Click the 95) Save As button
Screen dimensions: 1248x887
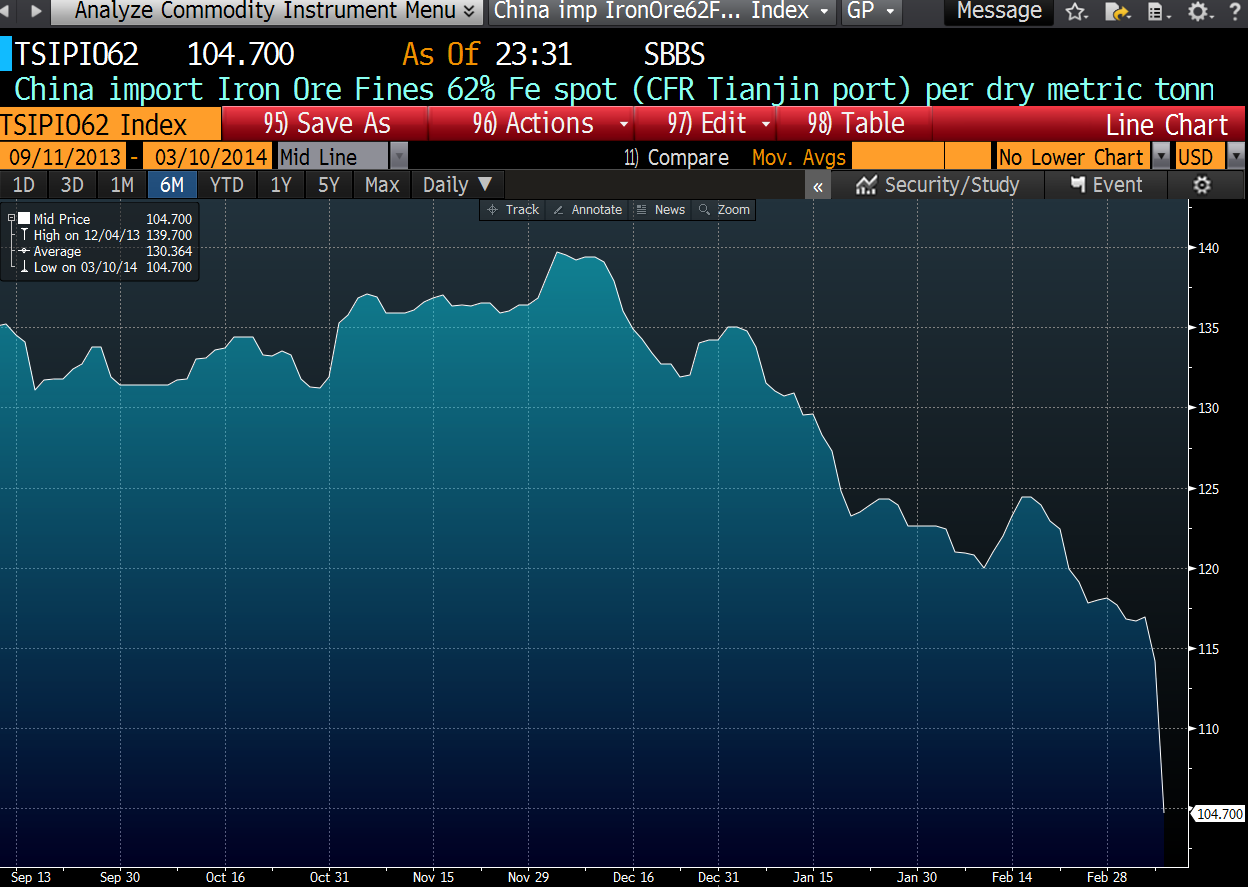(326, 124)
